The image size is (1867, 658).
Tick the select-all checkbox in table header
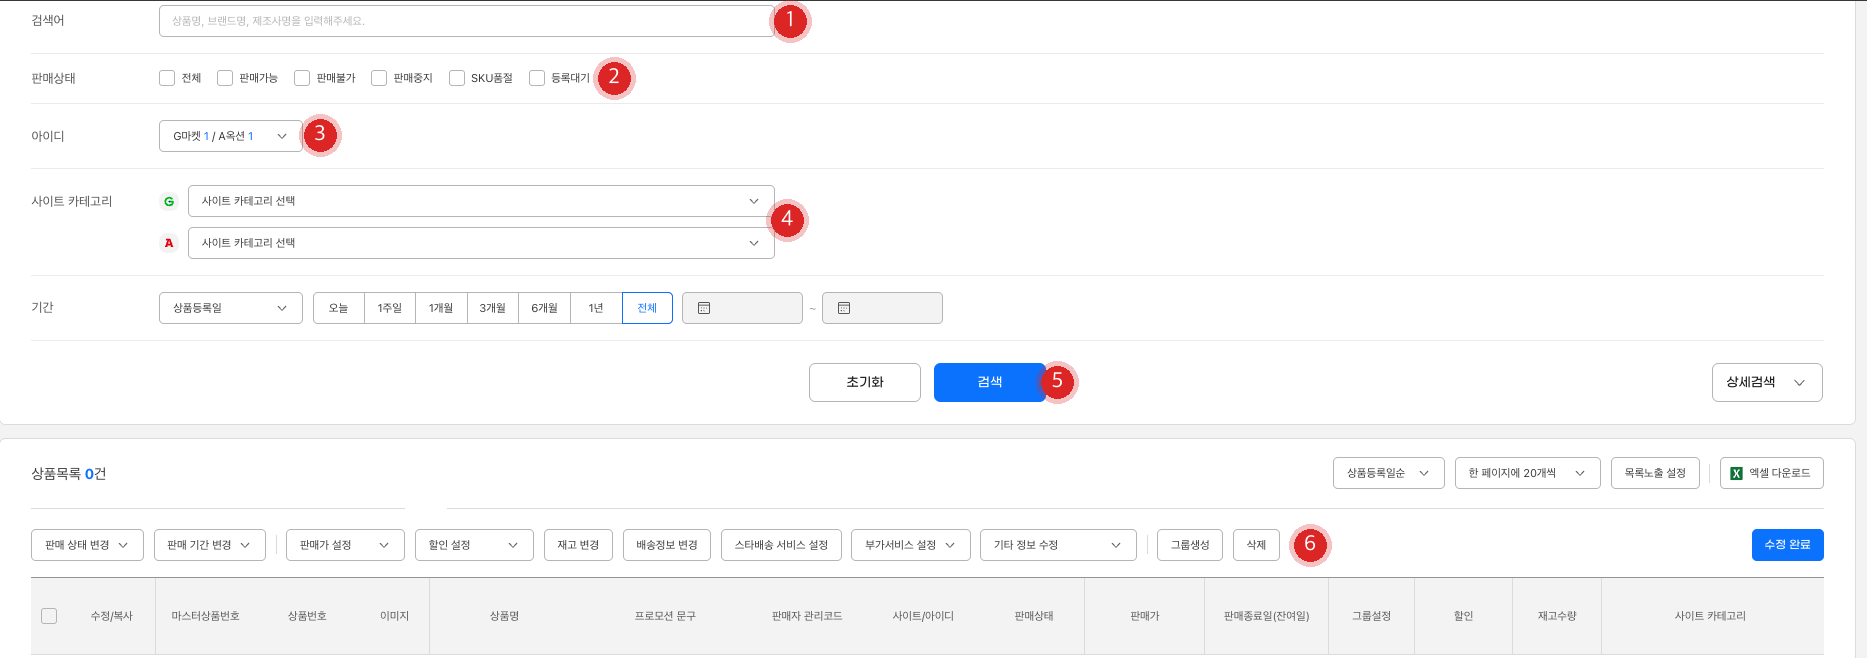(x=49, y=616)
